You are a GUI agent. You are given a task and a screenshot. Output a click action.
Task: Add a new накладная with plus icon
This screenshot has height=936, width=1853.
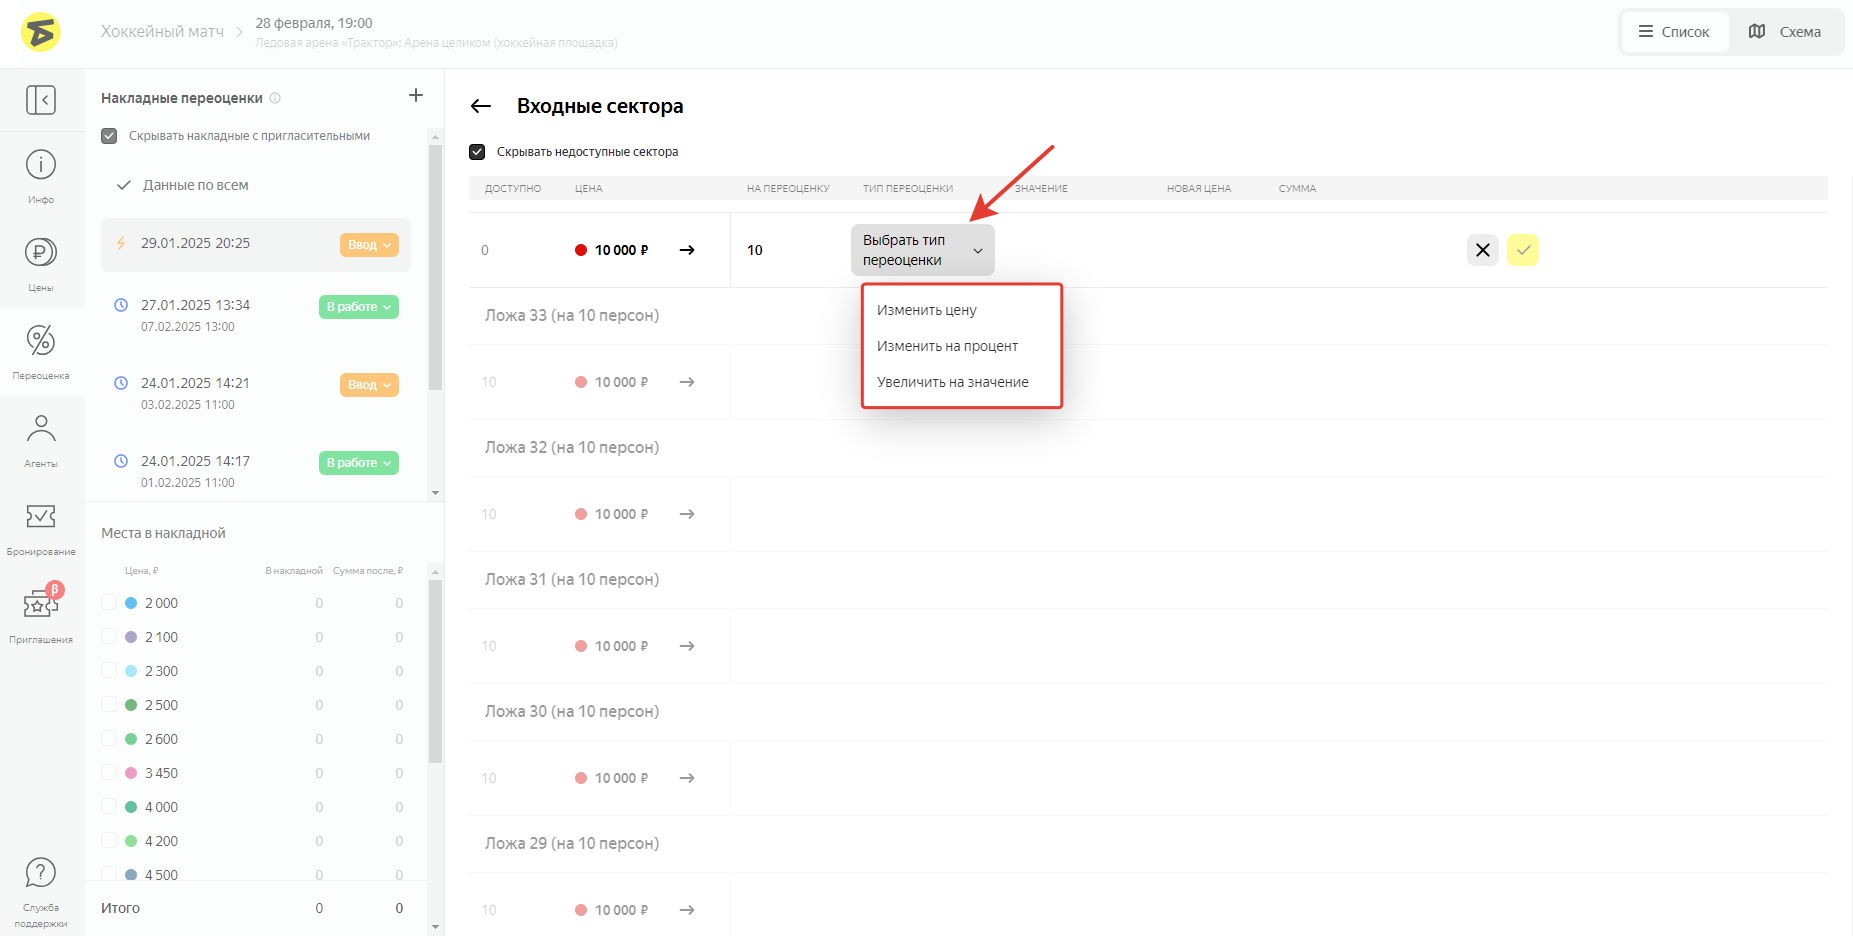(x=416, y=95)
